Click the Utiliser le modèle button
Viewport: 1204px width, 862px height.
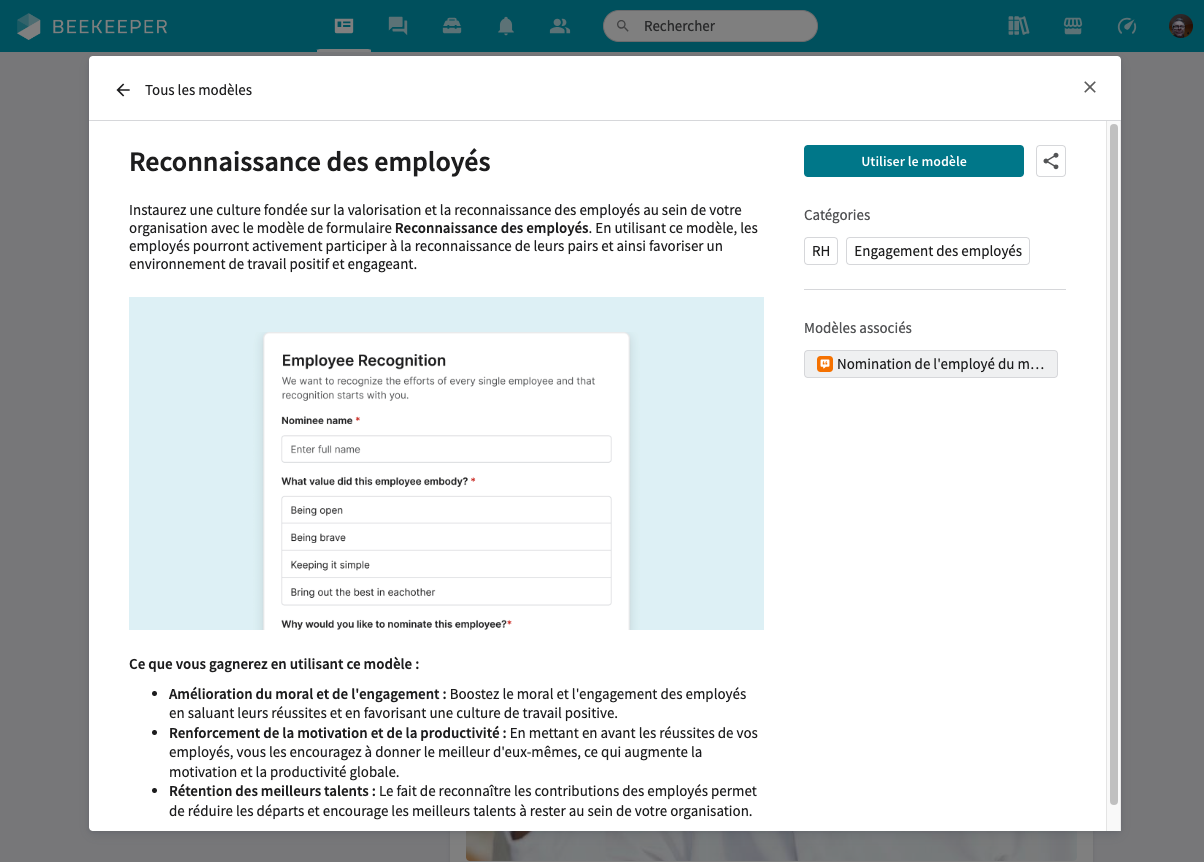(x=913, y=161)
